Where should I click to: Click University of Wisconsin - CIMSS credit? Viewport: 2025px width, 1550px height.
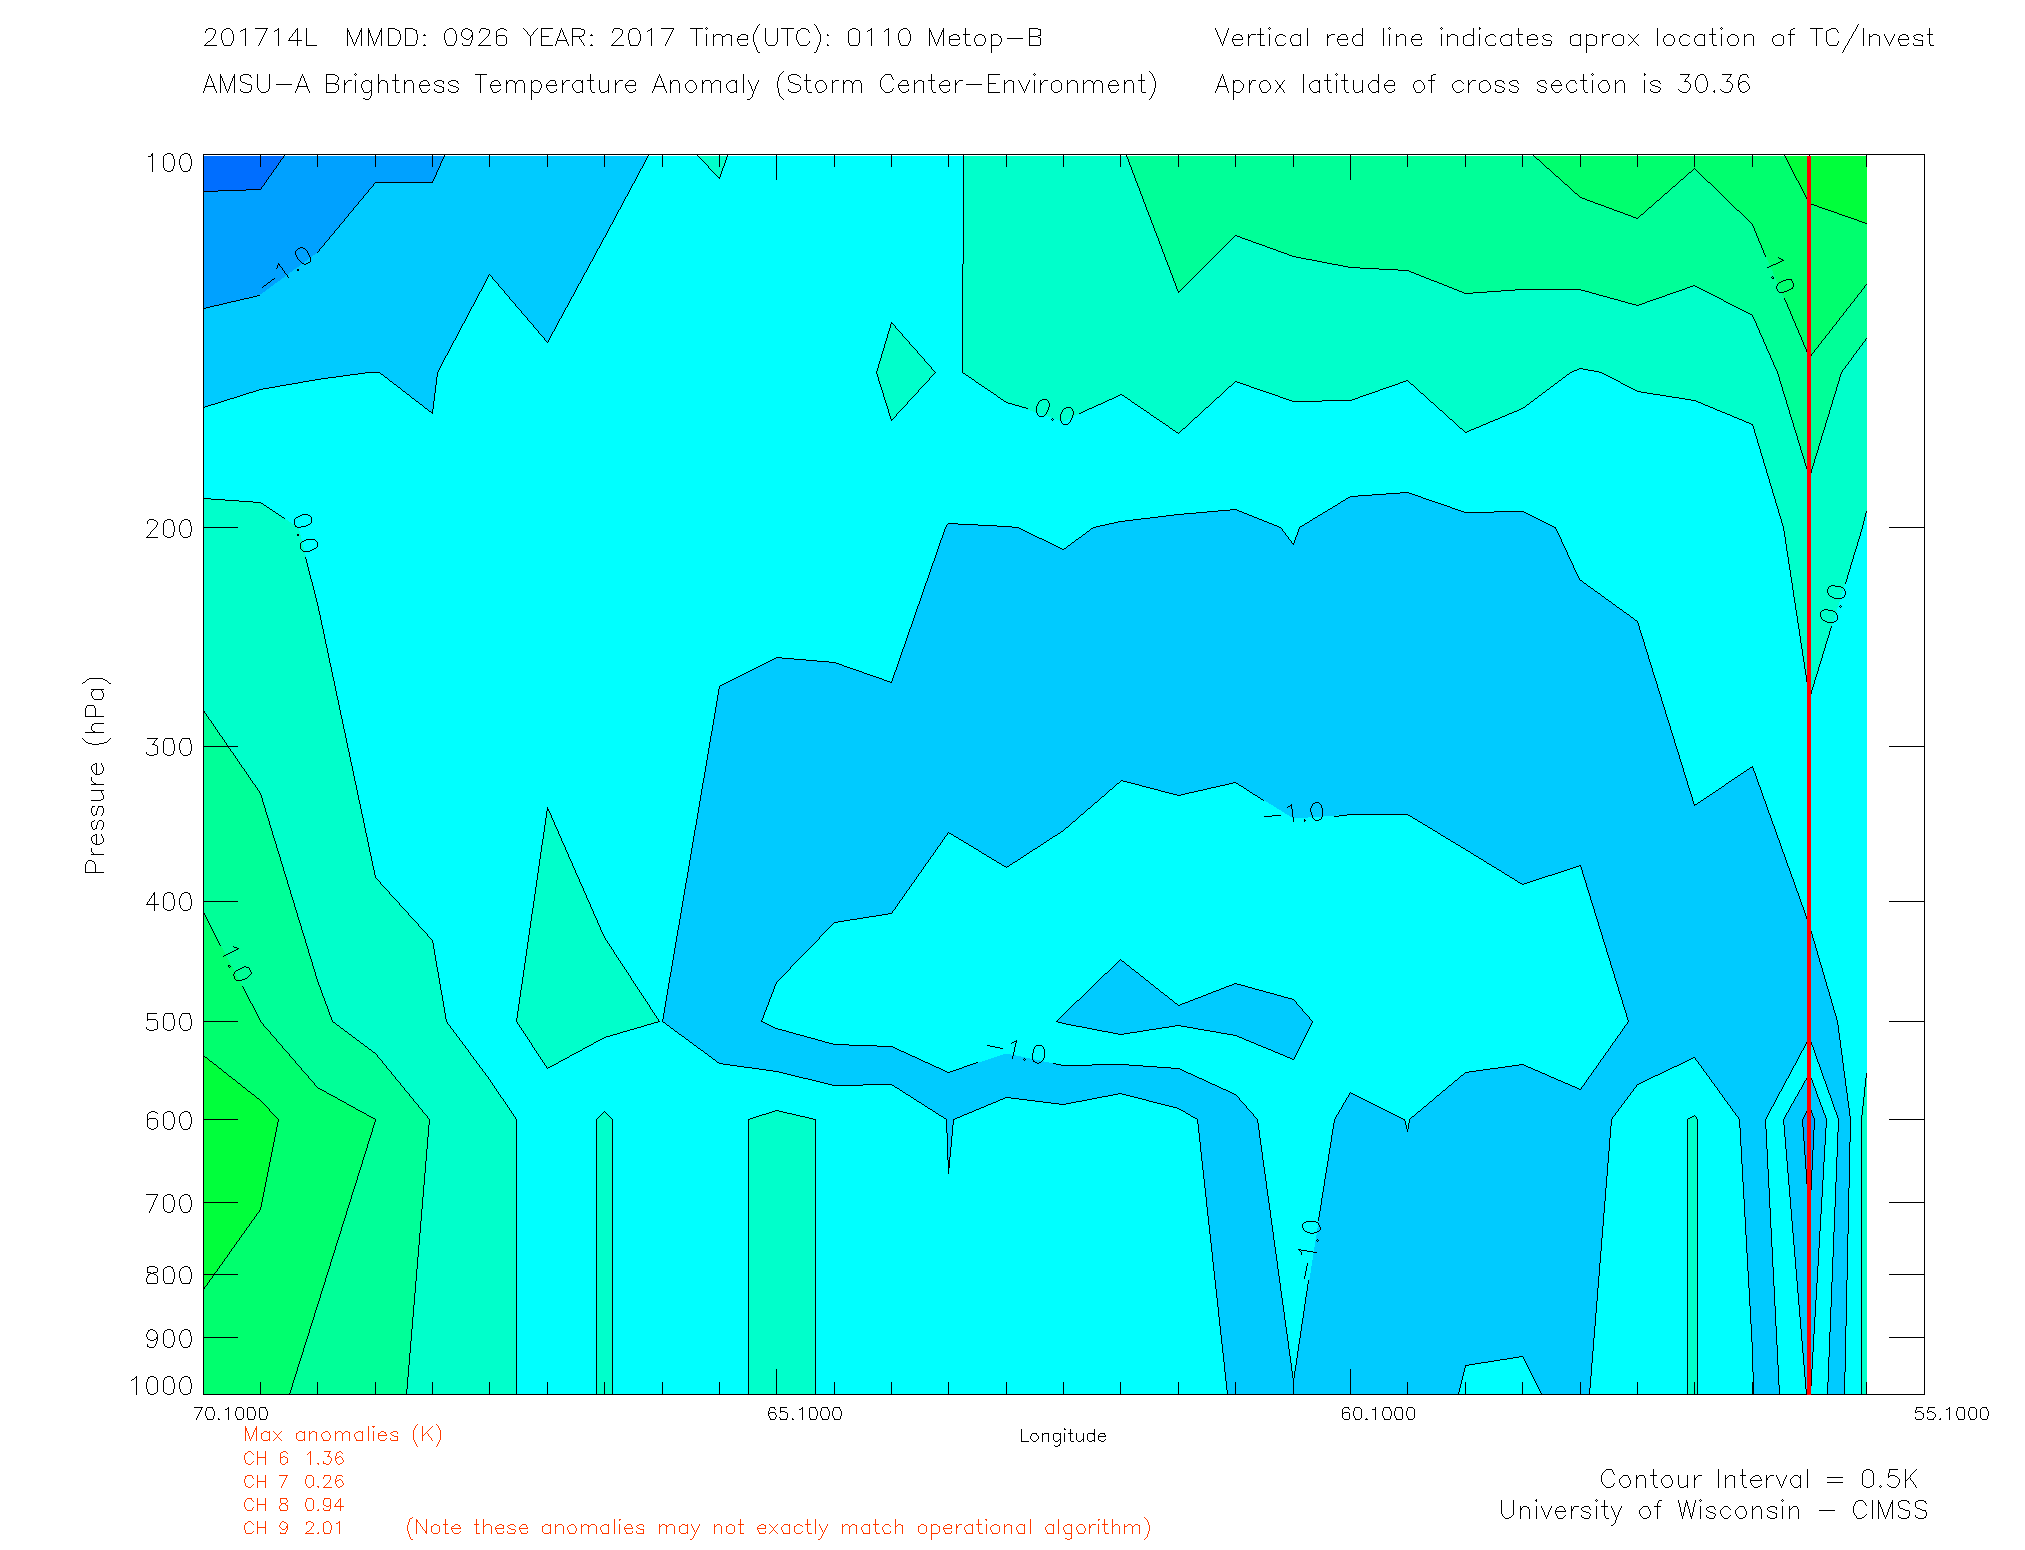tap(1712, 1510)
